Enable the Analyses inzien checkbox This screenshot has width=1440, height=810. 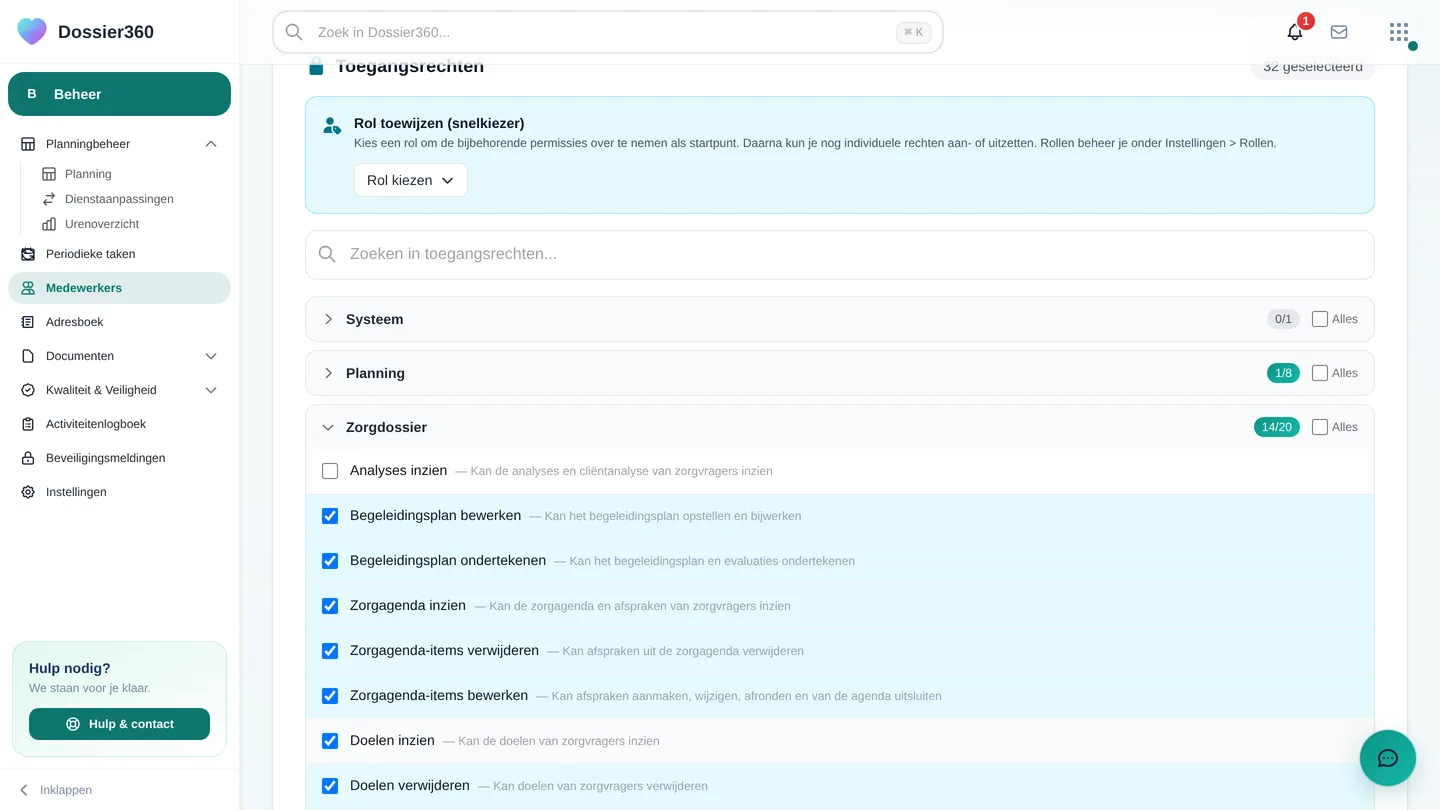coord(330,471)
